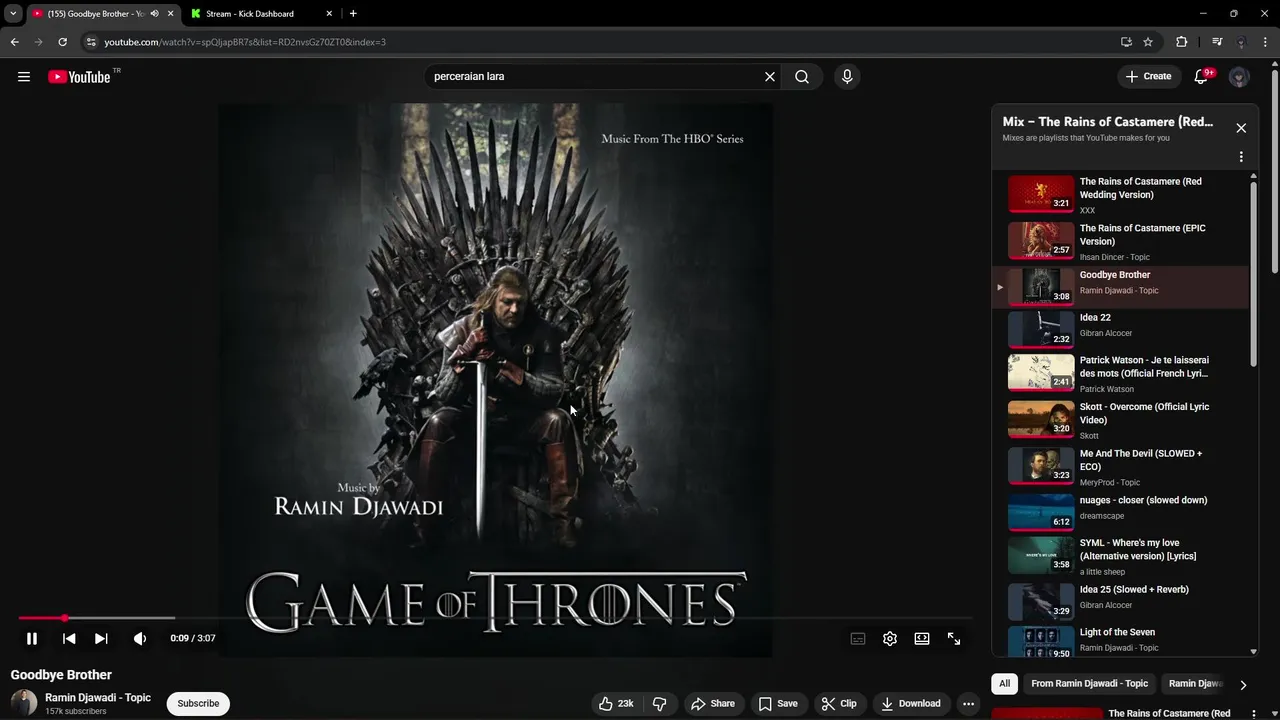Save video to playlist

pyautogui.click(x=778, y=704)
